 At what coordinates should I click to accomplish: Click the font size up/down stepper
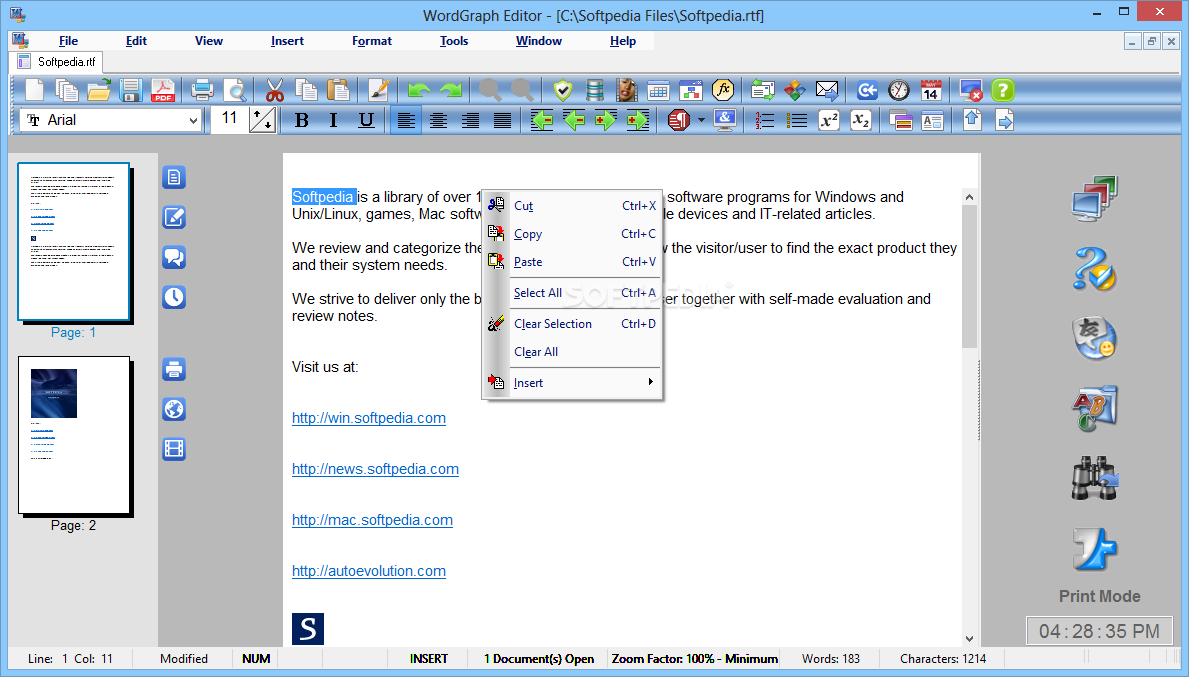click(262, 120)
